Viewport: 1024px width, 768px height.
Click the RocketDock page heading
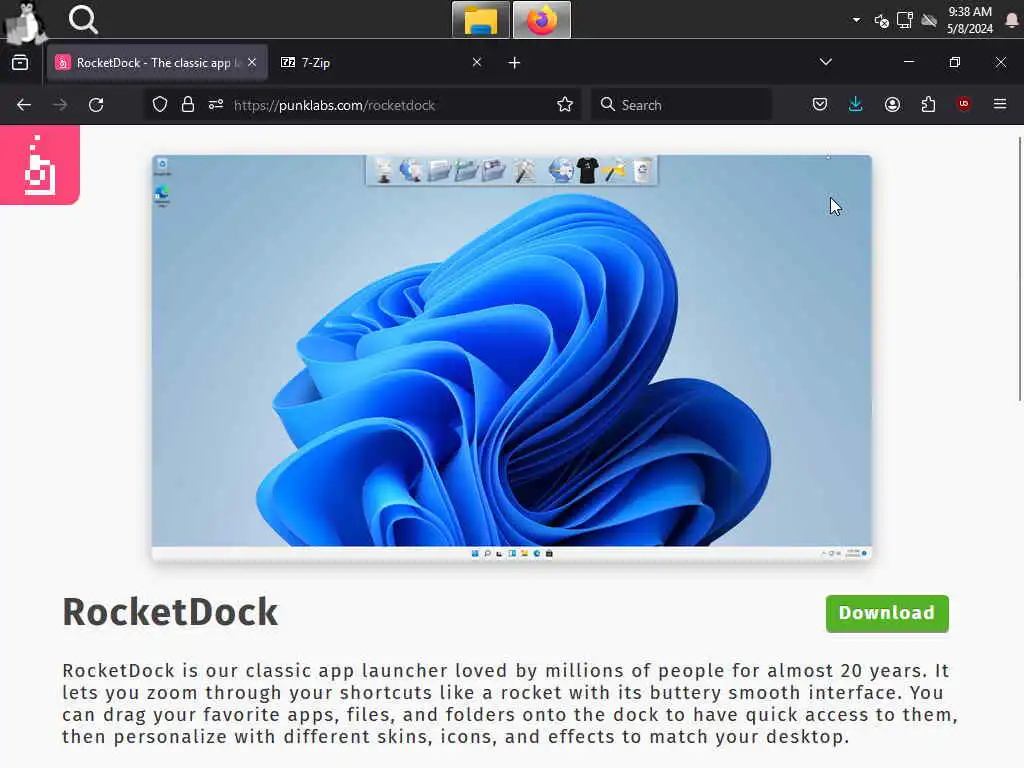(x=170, y=613)
